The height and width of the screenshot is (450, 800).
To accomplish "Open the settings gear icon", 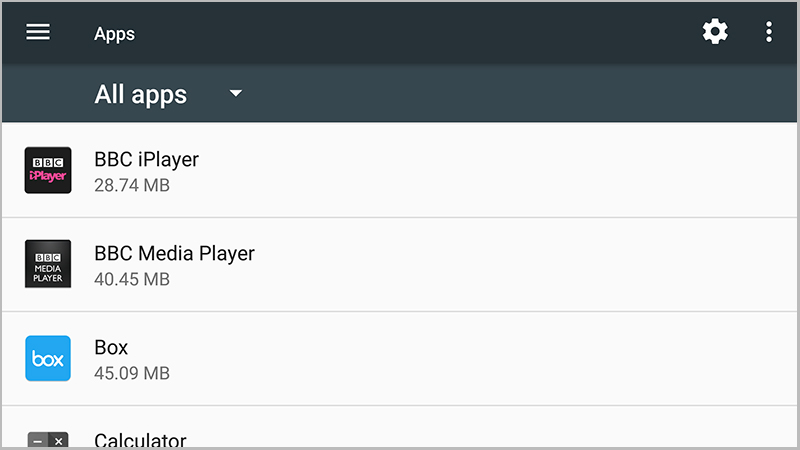I will (x=715, y=32).
